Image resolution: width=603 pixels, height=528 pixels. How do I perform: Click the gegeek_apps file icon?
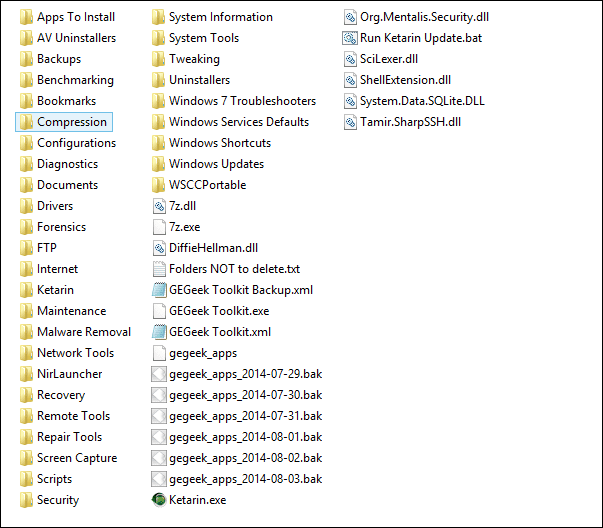click(159, 353)
